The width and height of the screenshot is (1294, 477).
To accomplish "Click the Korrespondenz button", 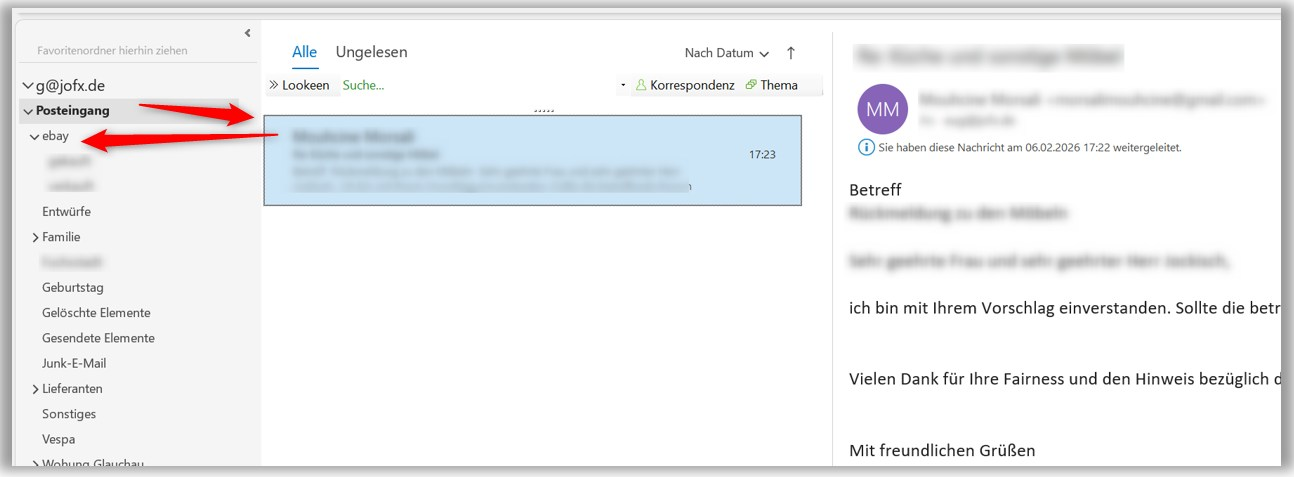I will pyautogui.click(x=685, y=85).
